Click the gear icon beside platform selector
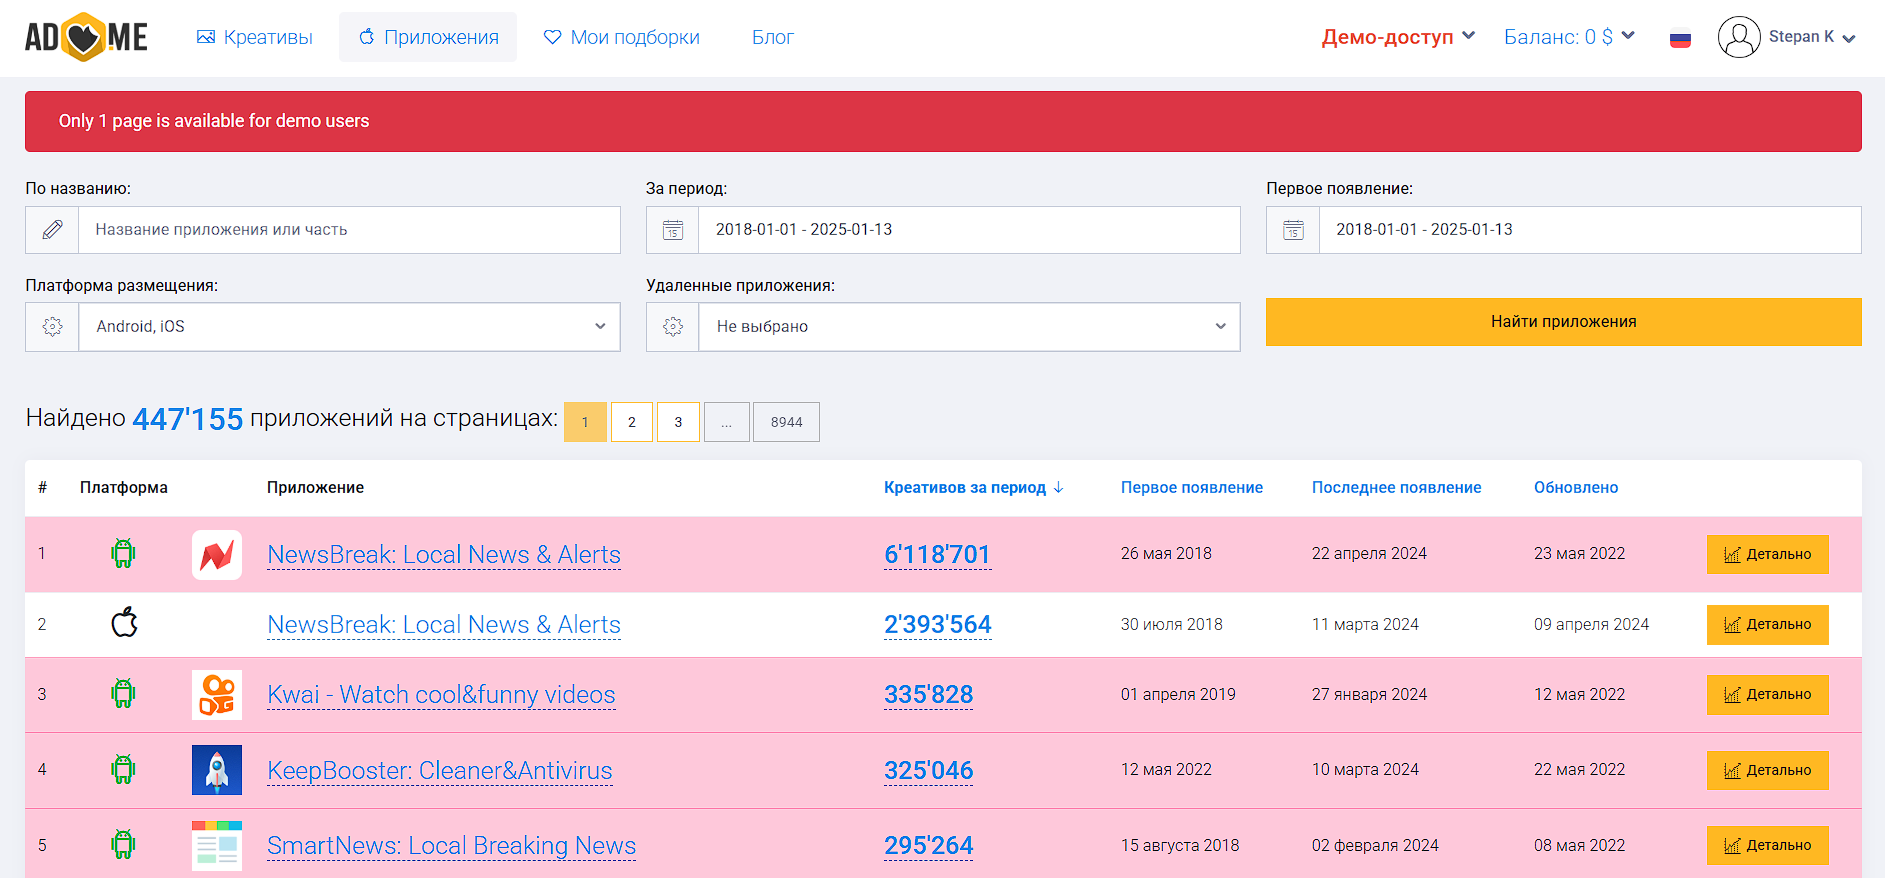The height and width of the screenshot is (878, 1885). click(x=52, y=327)
